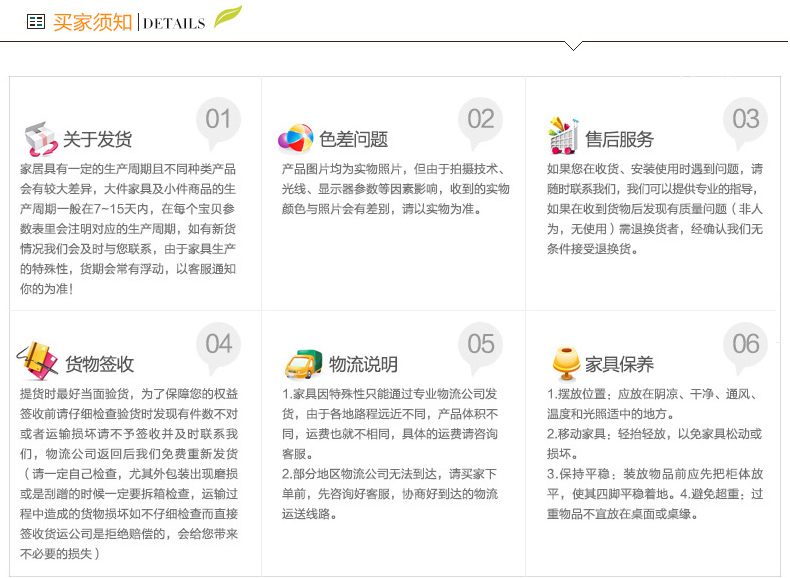Click the orange 买家须知 heading
The width and height of the screenshot is (790, 578).
click(x=93, y=23)
